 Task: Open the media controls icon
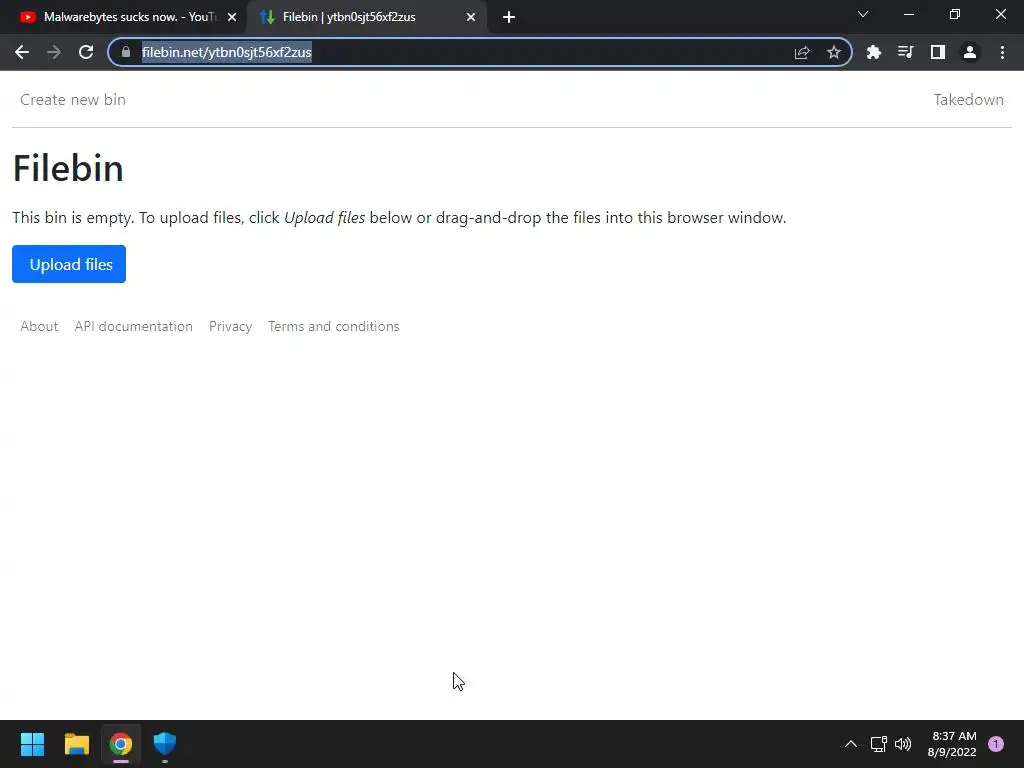point(905,52)
